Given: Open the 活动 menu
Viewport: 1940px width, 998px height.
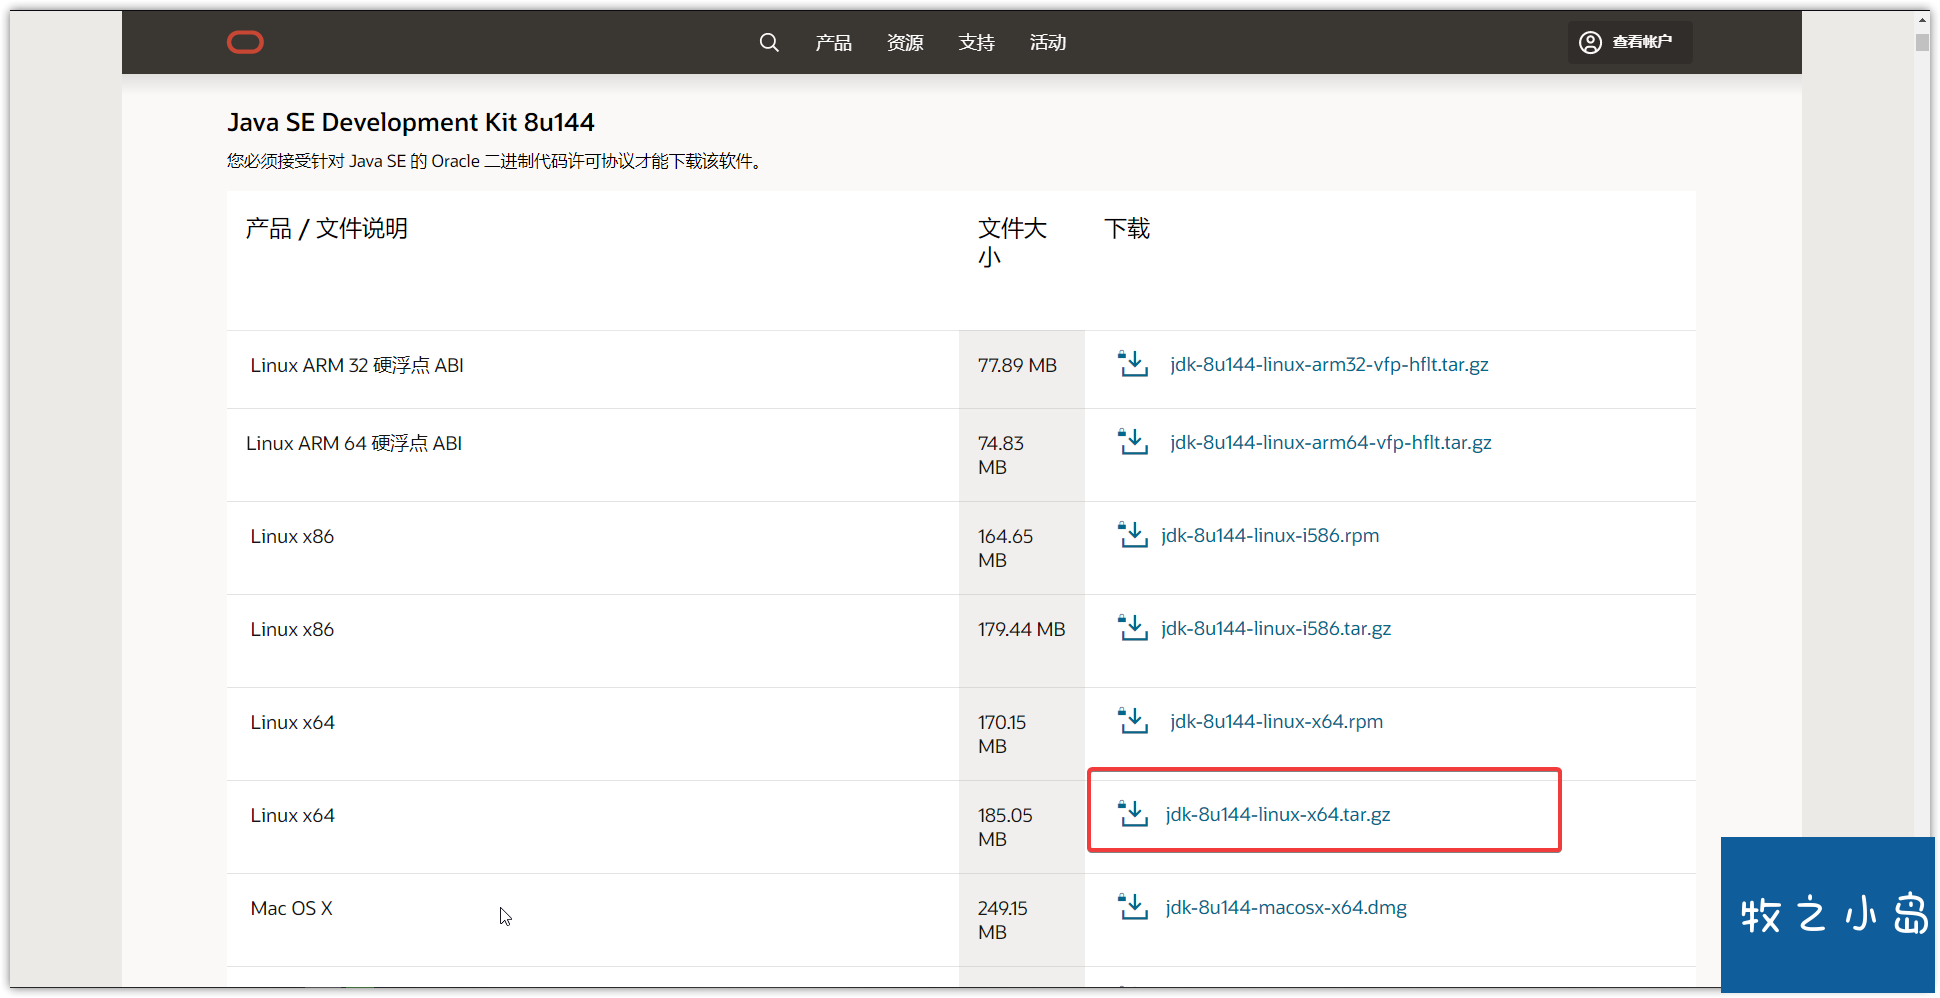Looking at the screenshot, I should pos(1048,42).
